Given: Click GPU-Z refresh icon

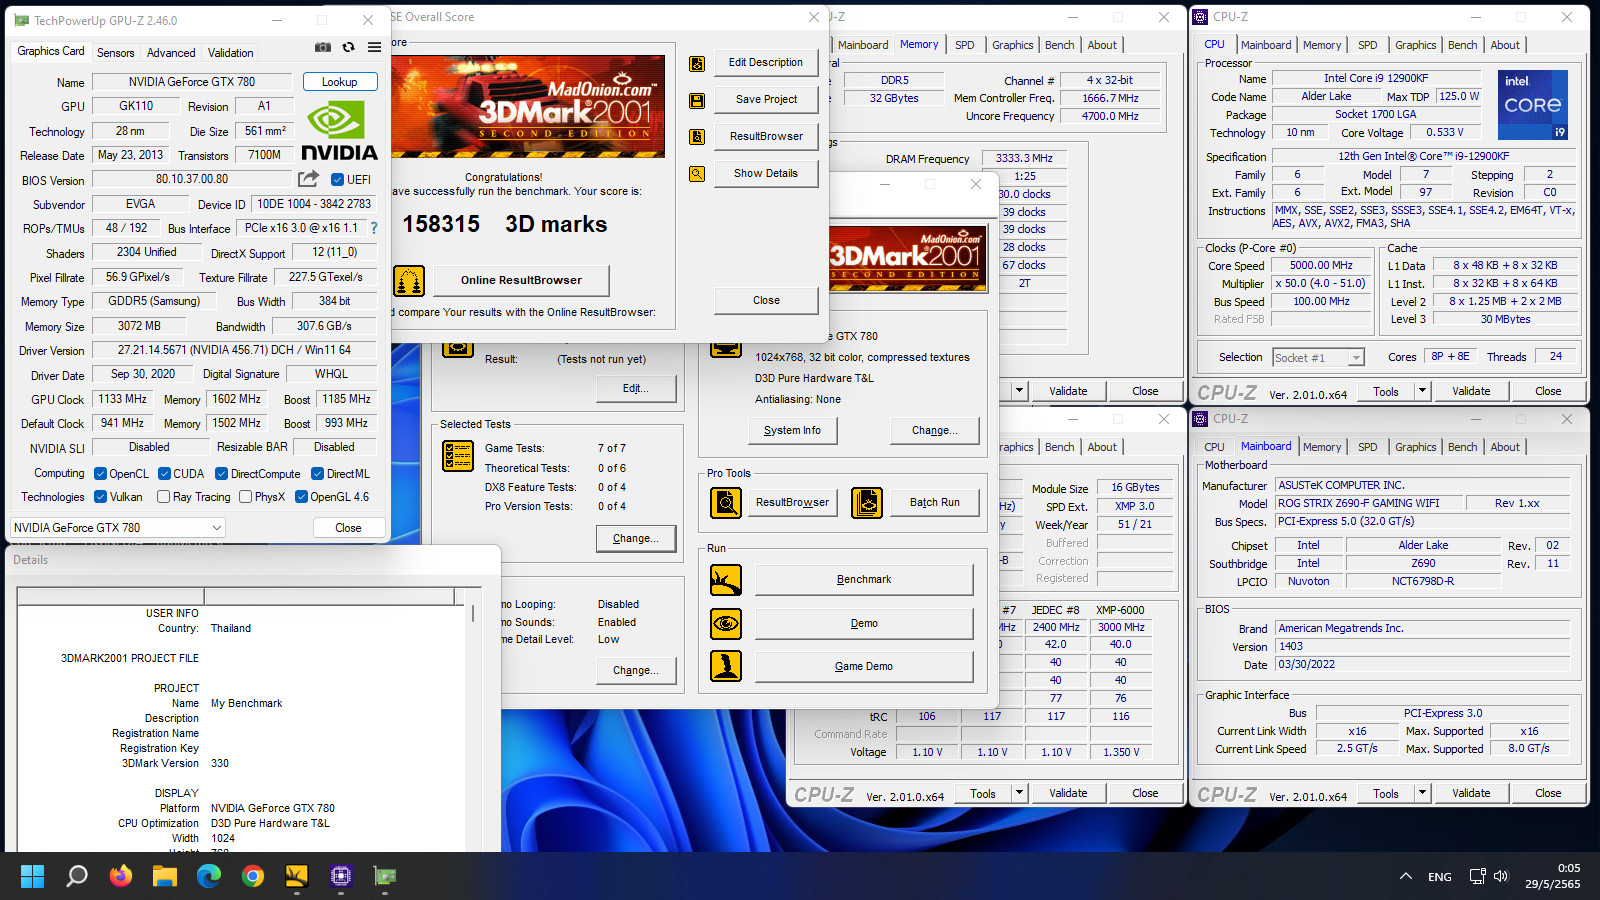Looking at the screenshot, I should pos(348,47).
